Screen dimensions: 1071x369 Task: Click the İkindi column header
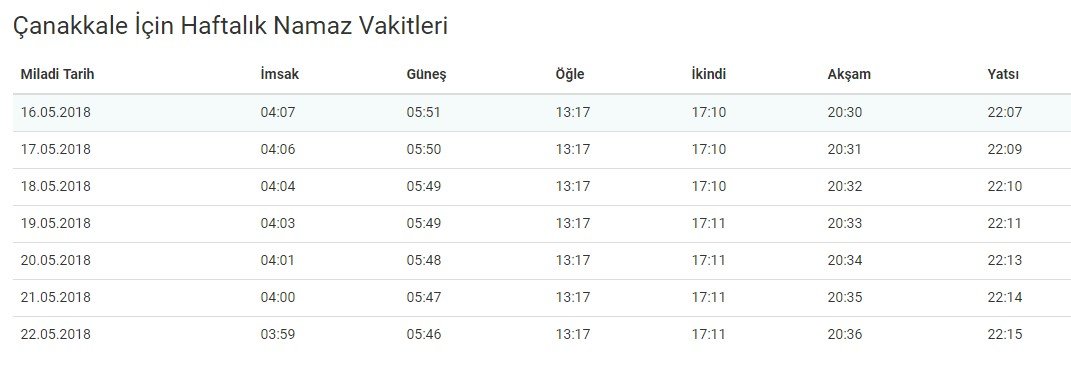708,74
